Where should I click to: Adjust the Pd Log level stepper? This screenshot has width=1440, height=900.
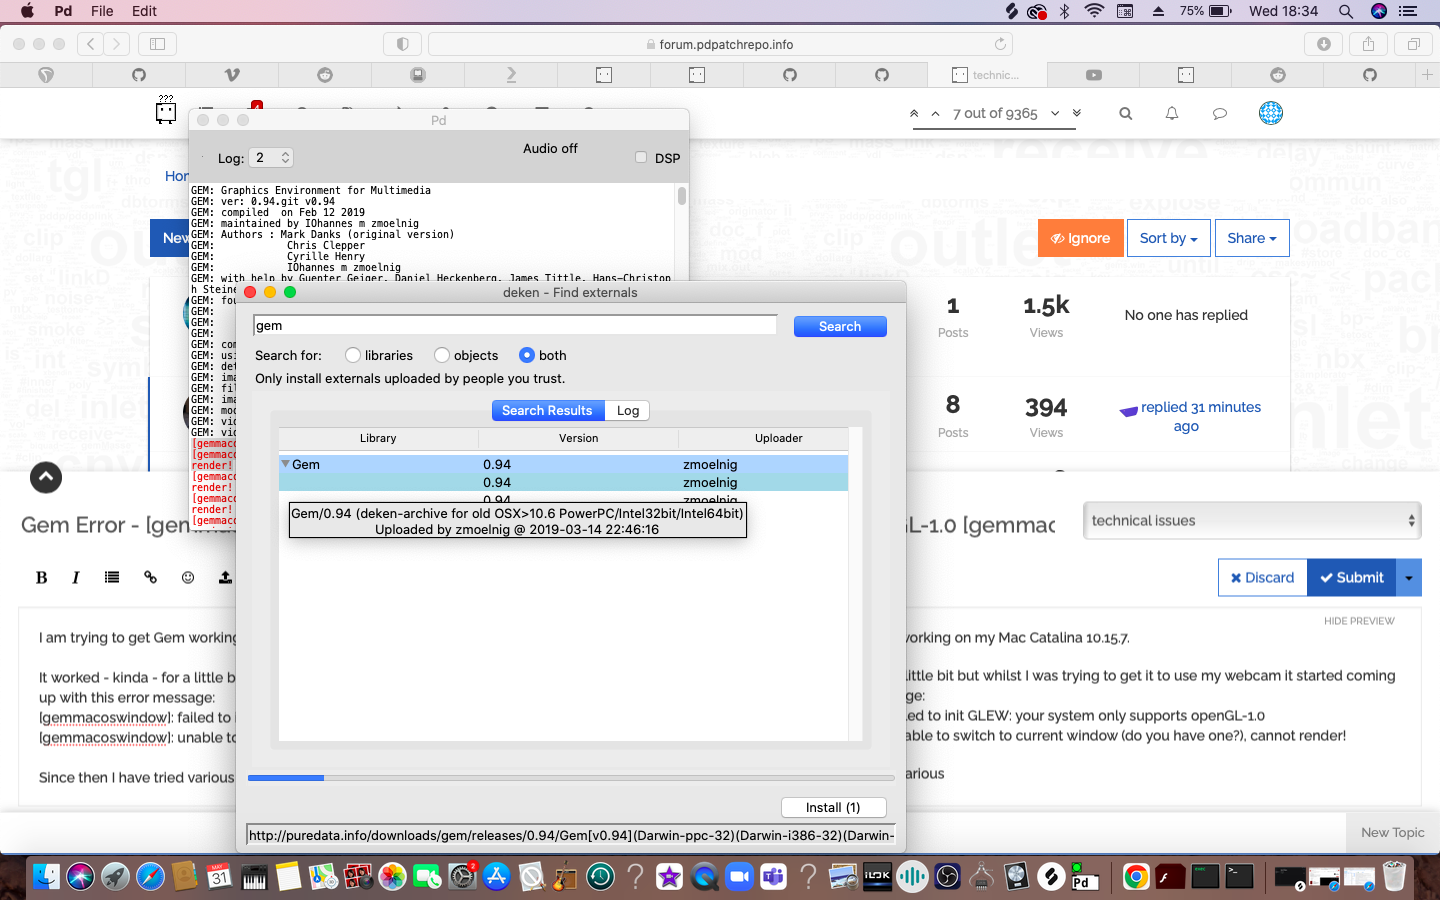point(285,157)
